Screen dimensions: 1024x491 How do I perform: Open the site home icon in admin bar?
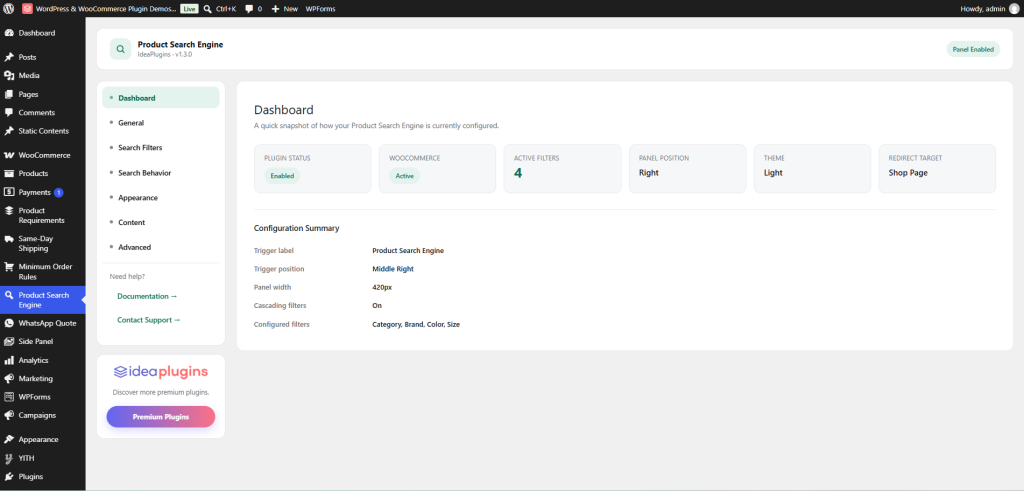pos(27,9)
